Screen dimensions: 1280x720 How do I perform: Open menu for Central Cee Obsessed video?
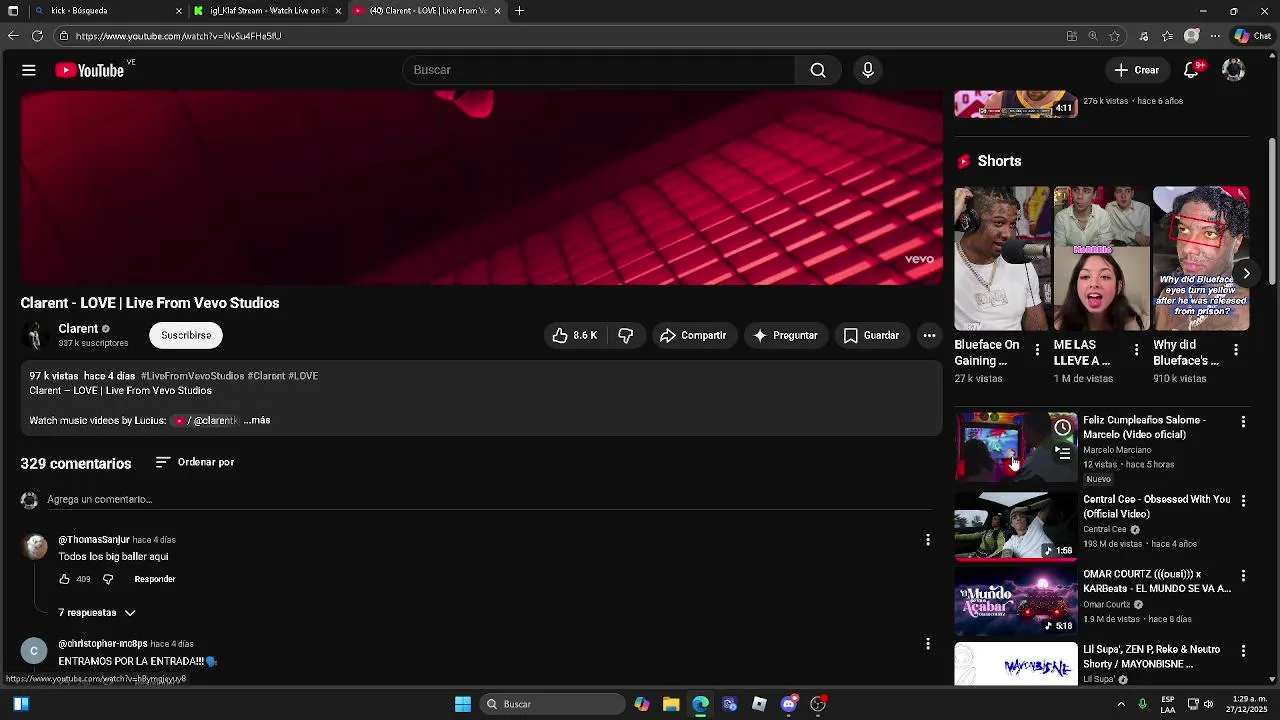point(1243,500)
